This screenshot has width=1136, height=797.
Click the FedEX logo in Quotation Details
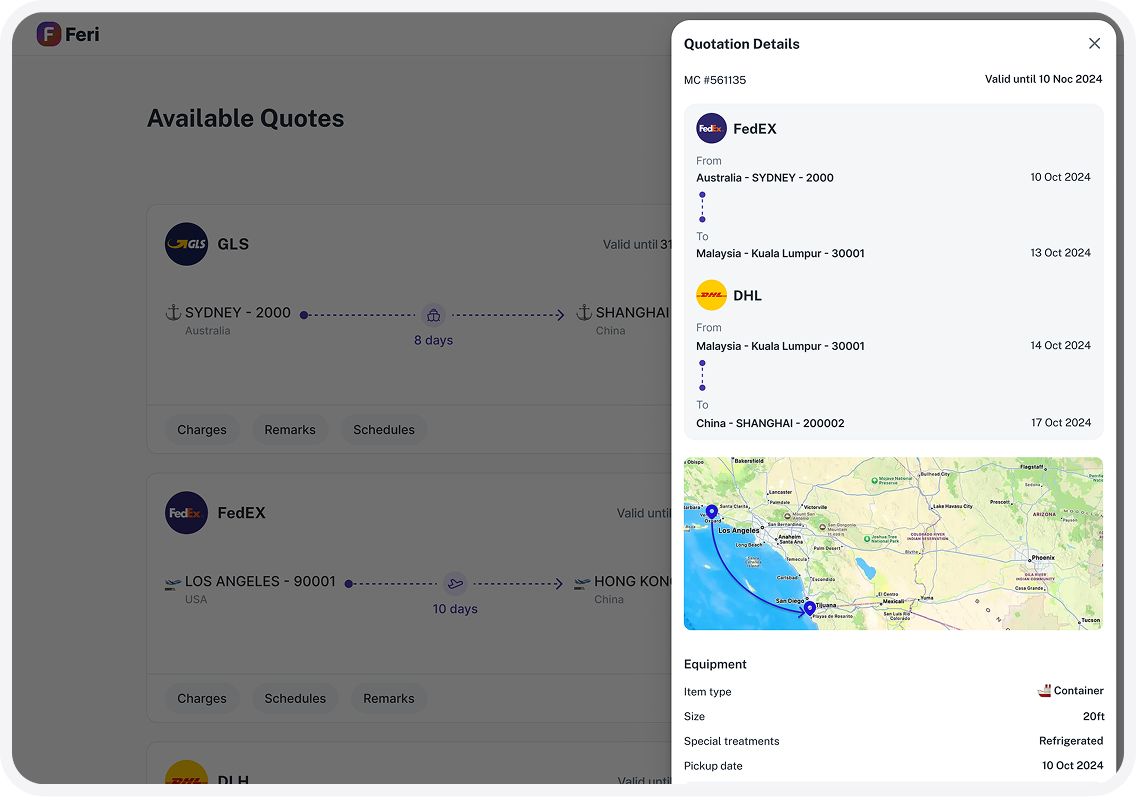tap(711, 129)
